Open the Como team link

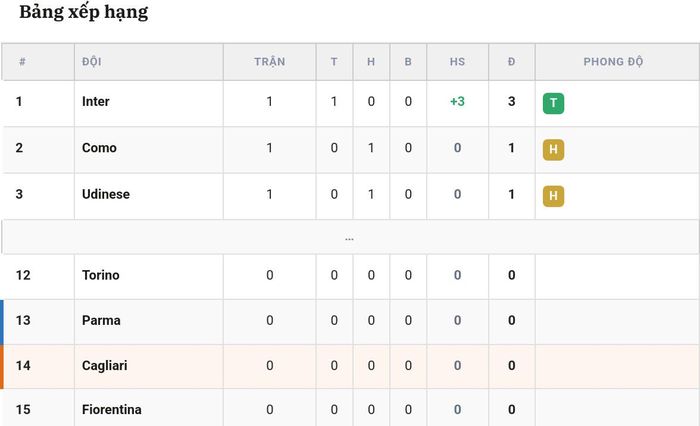tap(99, 148)
